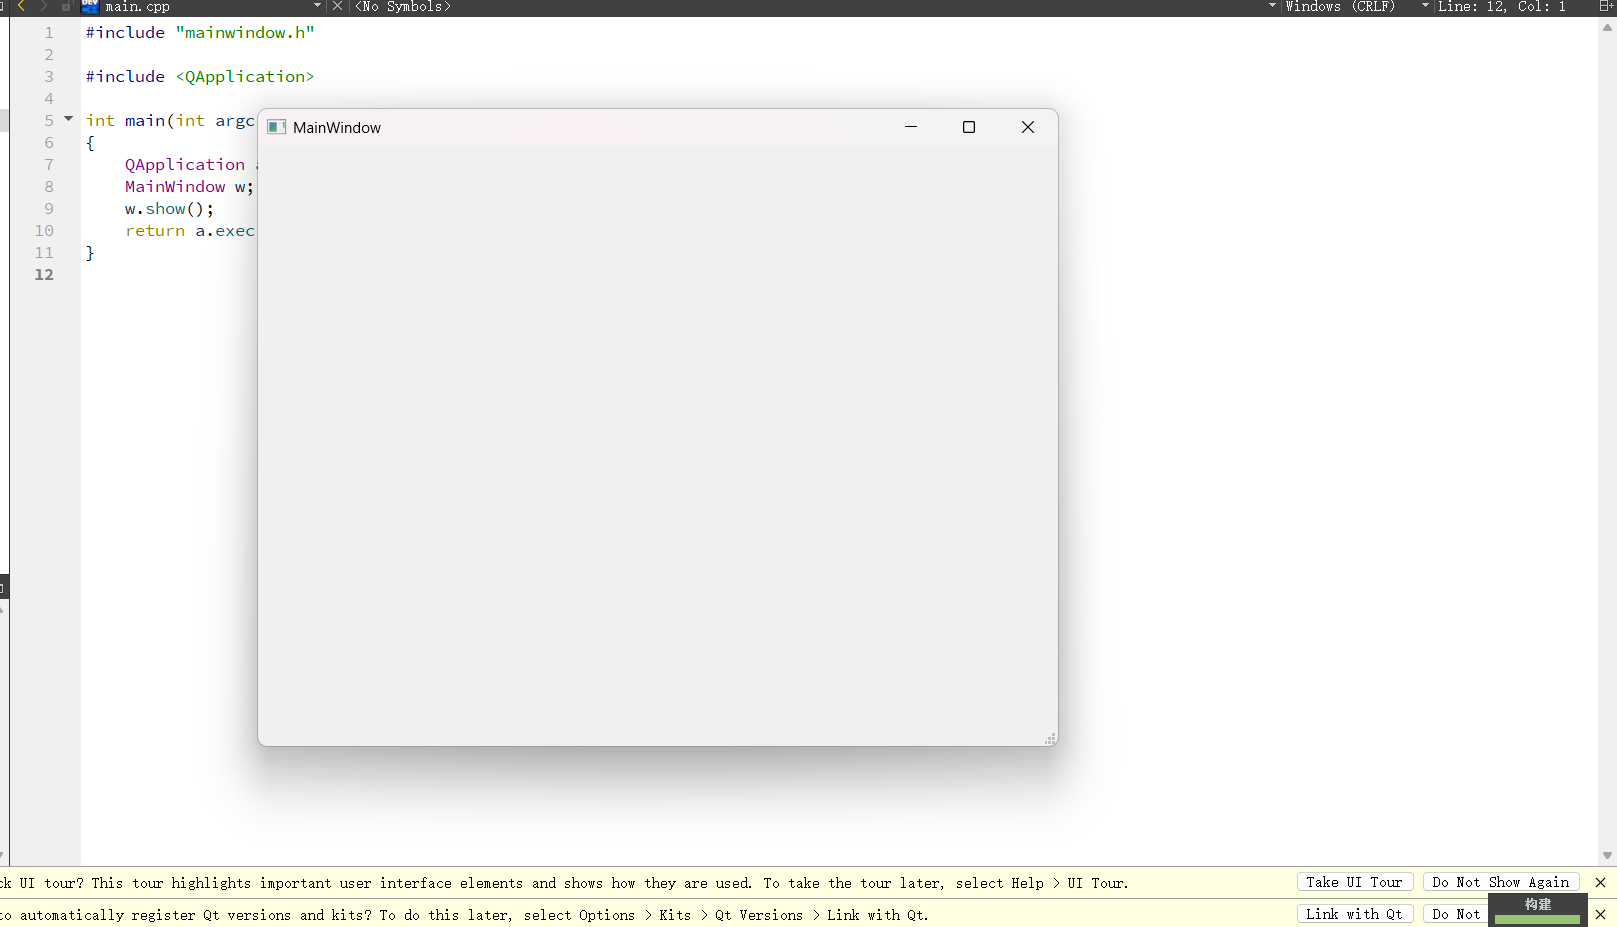
Task: Open dropdown arrow left of Windows (CRLF)
Action: pos(1272,6)
